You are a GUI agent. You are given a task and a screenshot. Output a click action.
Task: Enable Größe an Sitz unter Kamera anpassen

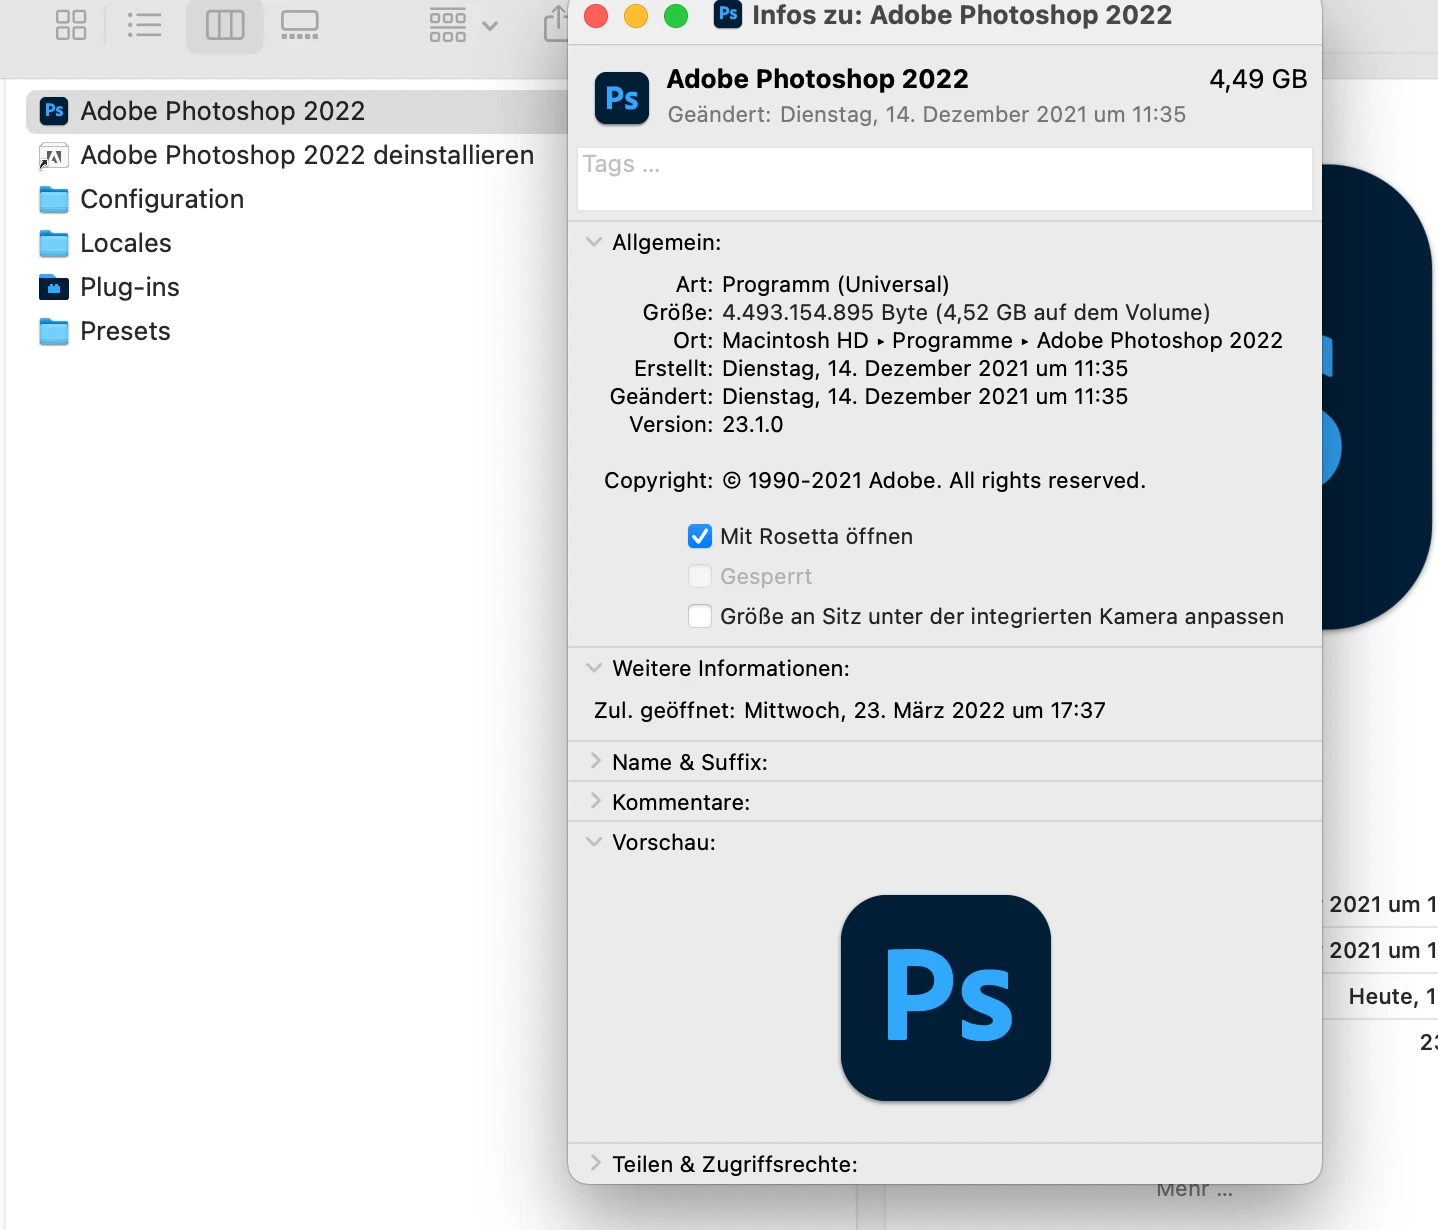click(700, 617)
